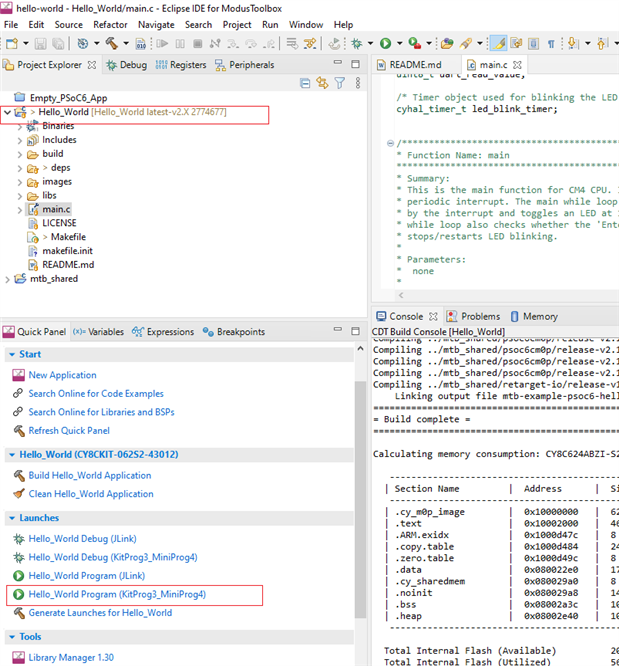Screen dimensions: 619x666
Task: Open the Project Explorer view menu dots
Action: [358, 83]
